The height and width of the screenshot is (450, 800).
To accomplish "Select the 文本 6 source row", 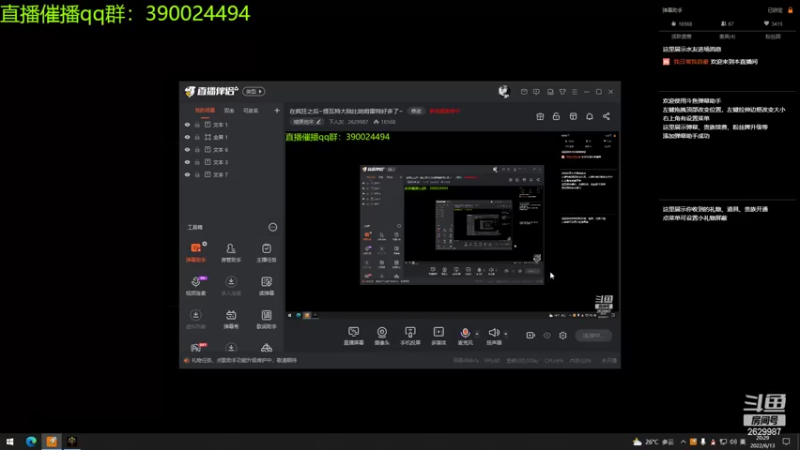I will 232,149.
